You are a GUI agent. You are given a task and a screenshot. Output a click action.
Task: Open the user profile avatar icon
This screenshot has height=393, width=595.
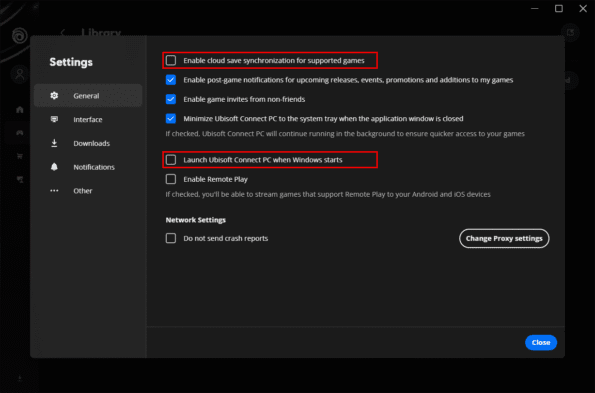(20, 74)
